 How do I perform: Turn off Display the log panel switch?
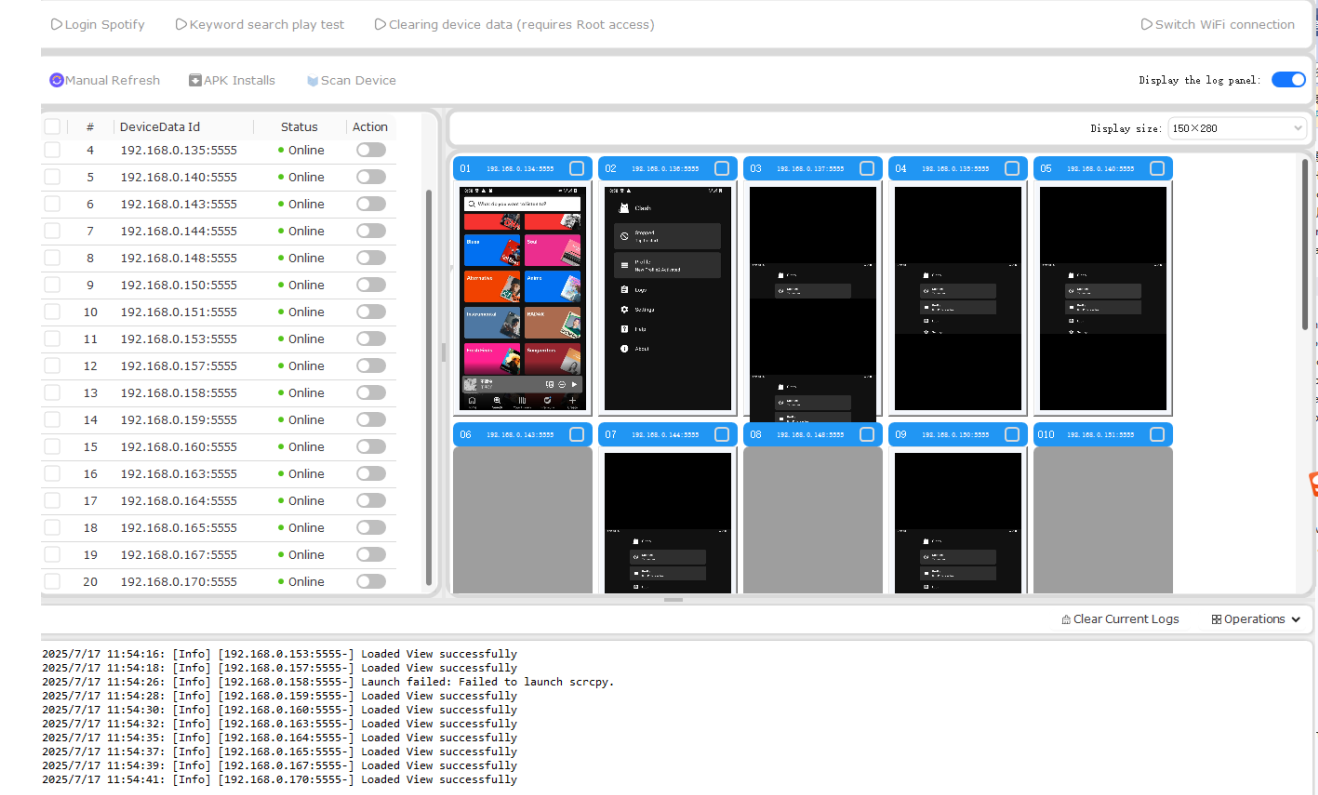(x=1288, y=80)
